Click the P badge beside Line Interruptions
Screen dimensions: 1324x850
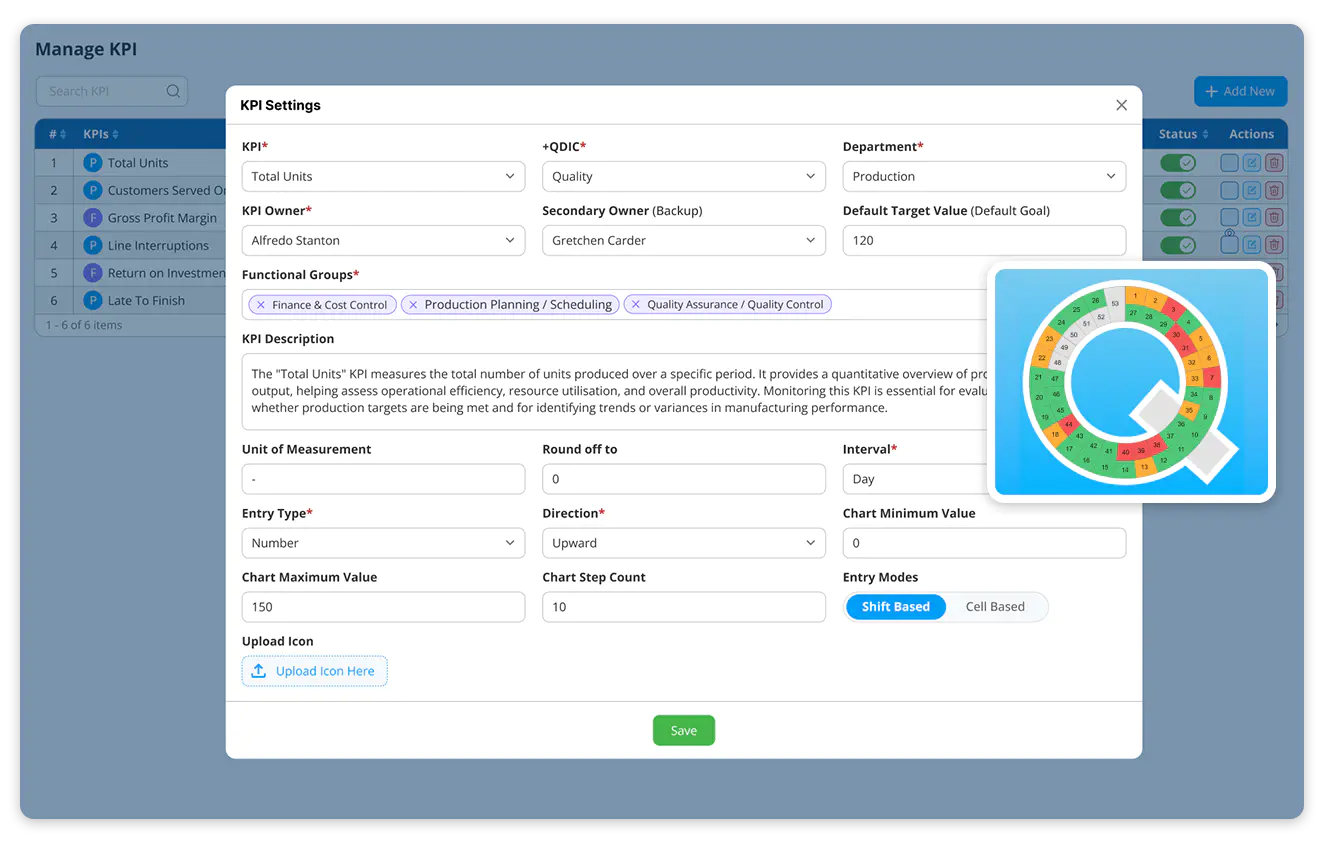tap(93, 245)
